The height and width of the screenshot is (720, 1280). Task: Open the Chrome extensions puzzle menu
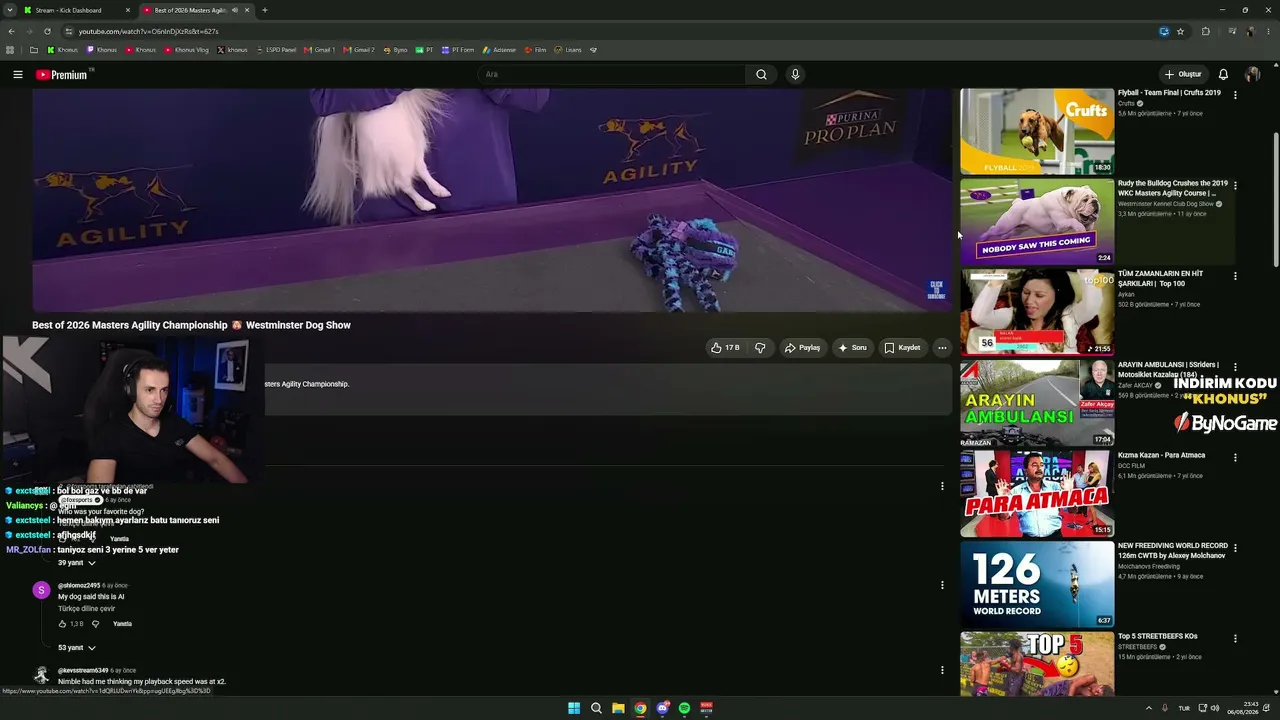pyautogui.click(x=1206, y=31)
